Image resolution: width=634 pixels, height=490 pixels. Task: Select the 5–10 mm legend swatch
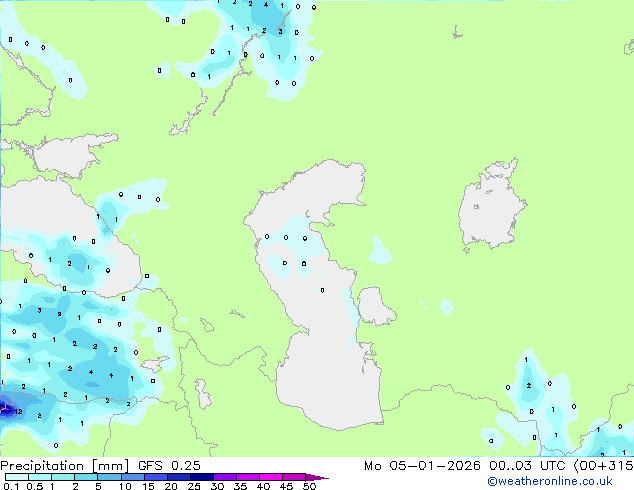(x=109, y=477)
